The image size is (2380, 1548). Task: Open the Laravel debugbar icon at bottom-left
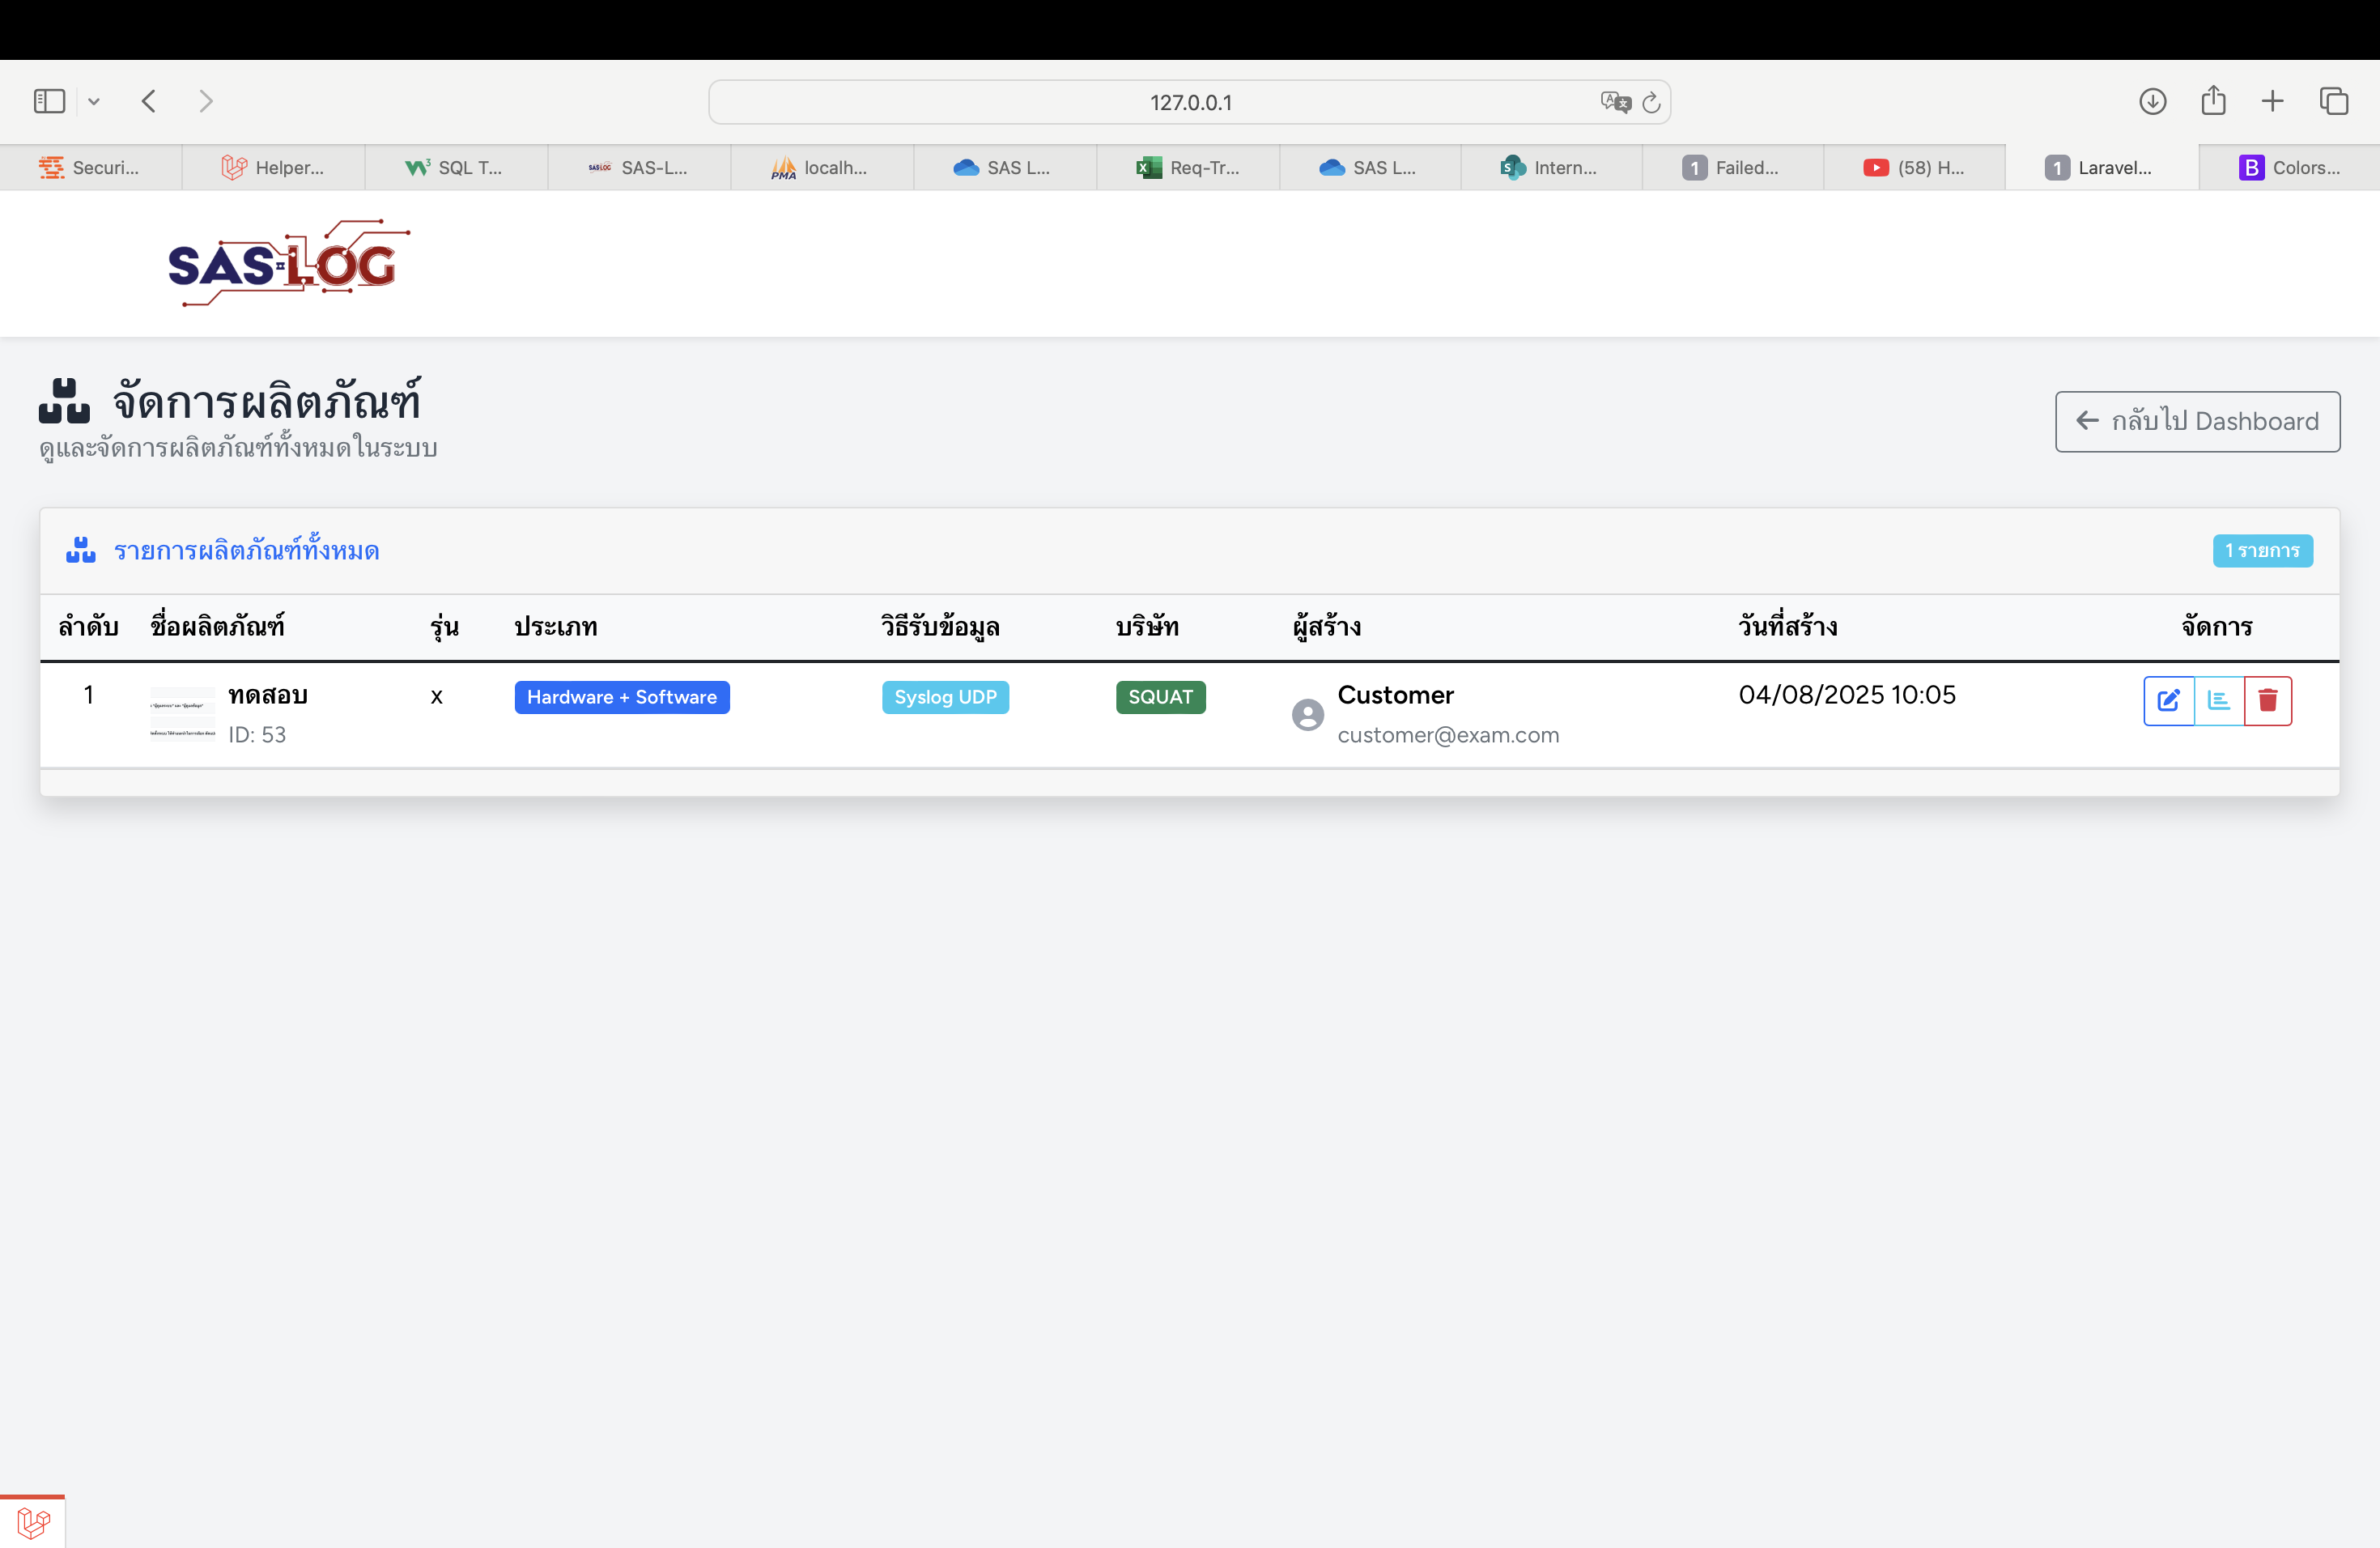tap(33, 1522)
